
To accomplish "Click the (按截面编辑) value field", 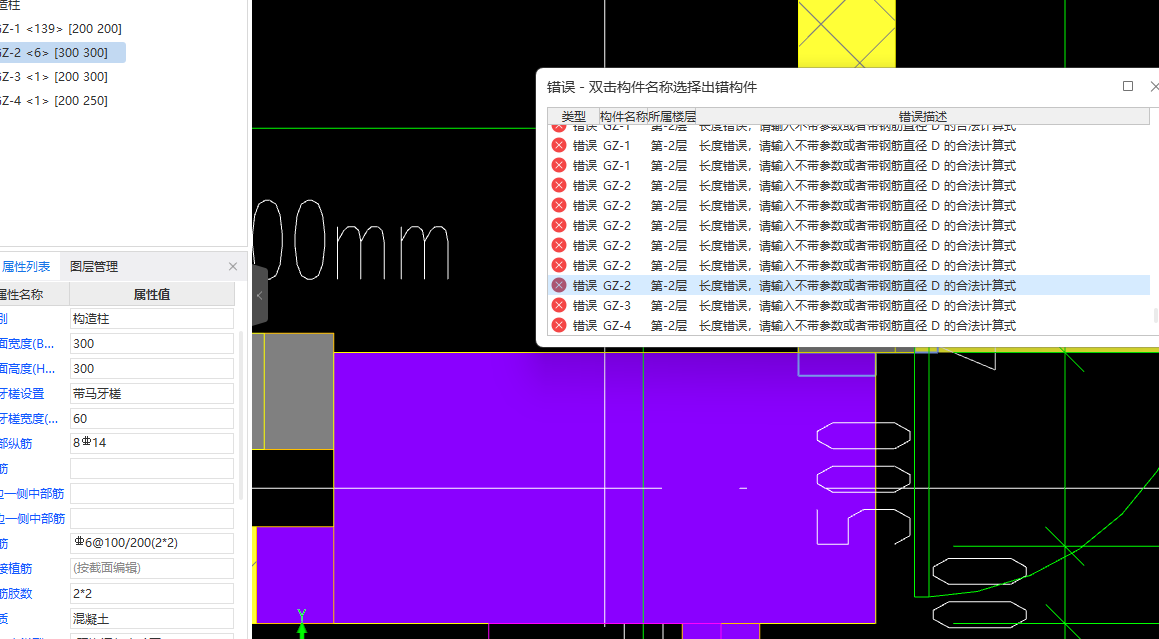I will pos(152,568).
